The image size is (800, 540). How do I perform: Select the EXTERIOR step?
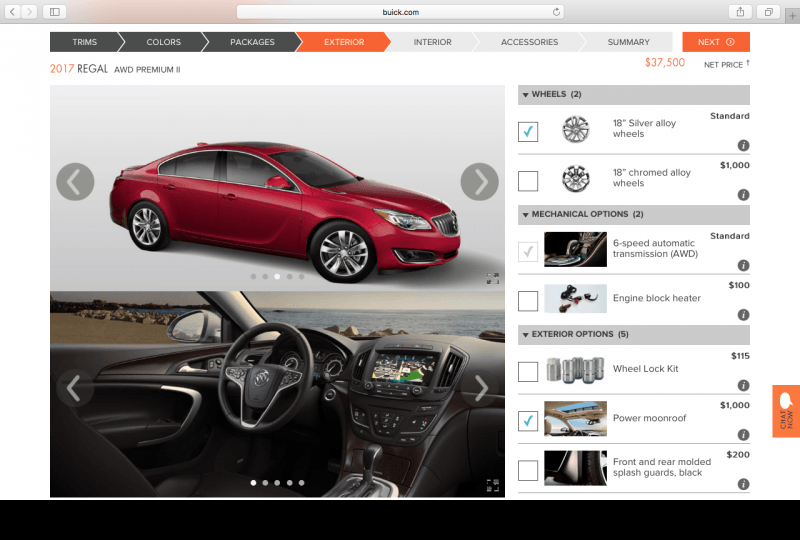(344, 42)
